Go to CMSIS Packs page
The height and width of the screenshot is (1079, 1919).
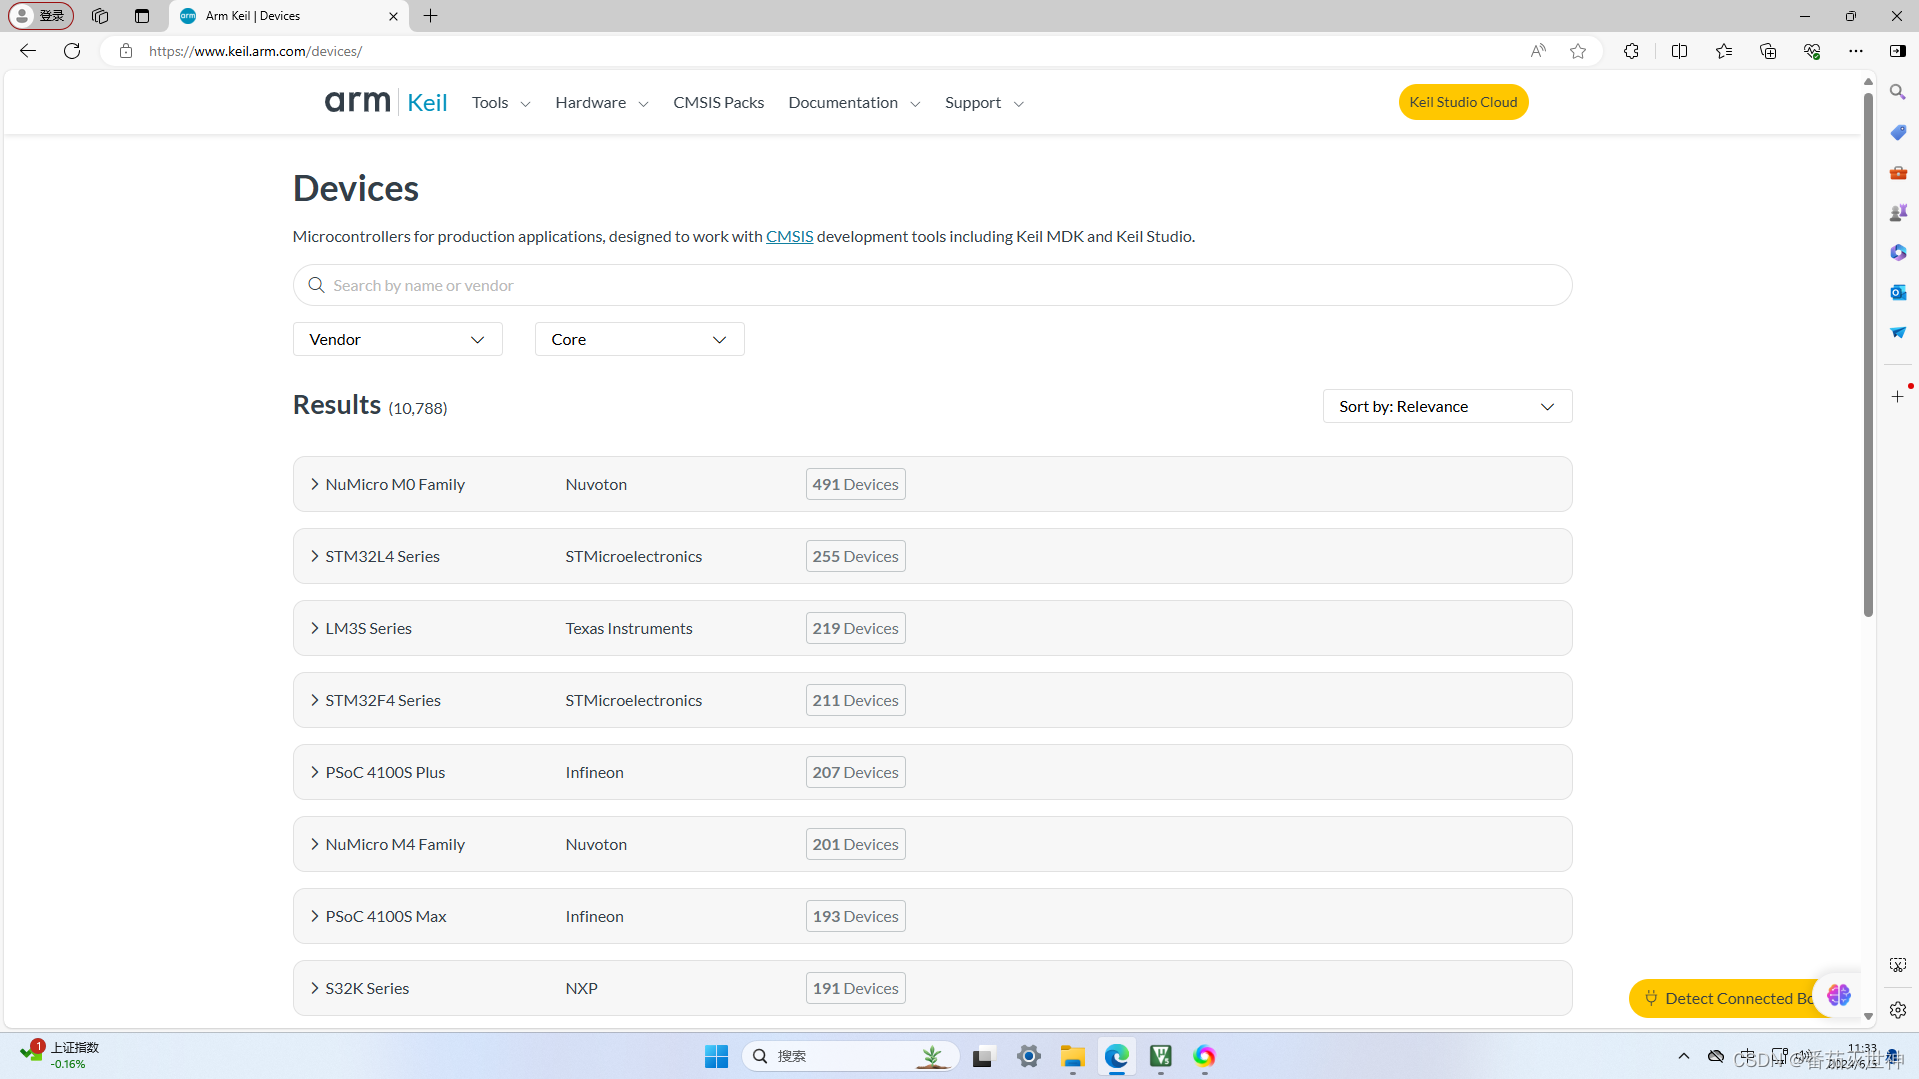point(718,102)
